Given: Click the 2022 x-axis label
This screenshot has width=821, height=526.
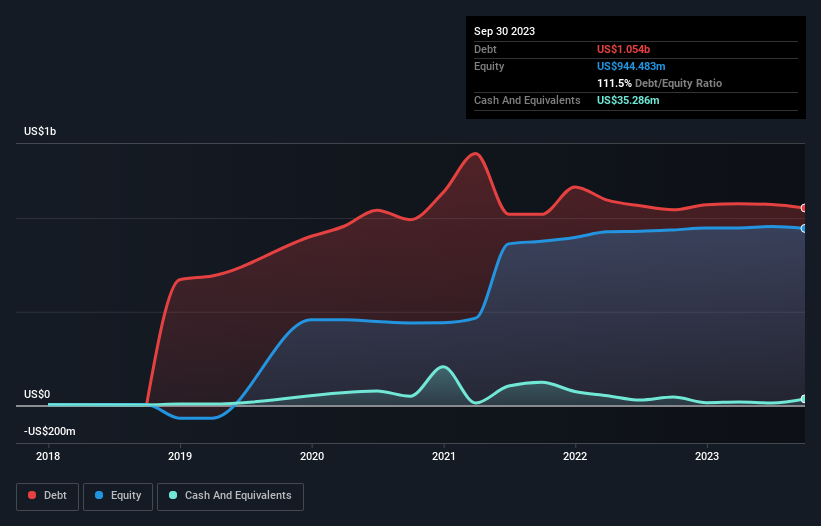Looking at the screenshot, I should coord(575,456).
